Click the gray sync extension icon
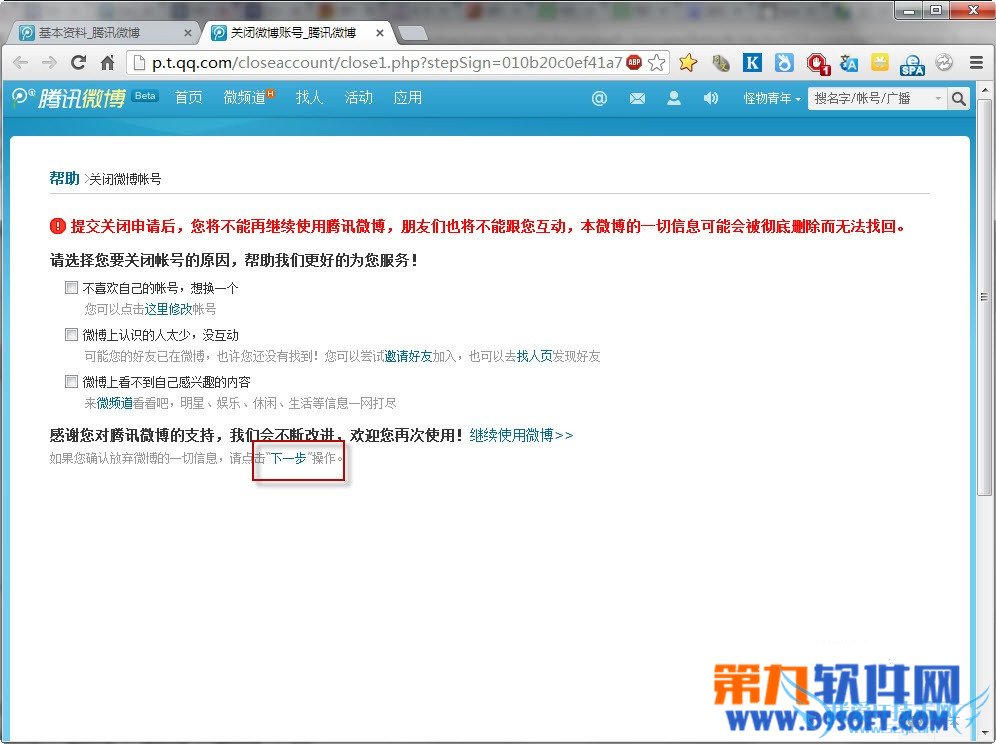This screenshot has height=744, width=996. (944, 62)
